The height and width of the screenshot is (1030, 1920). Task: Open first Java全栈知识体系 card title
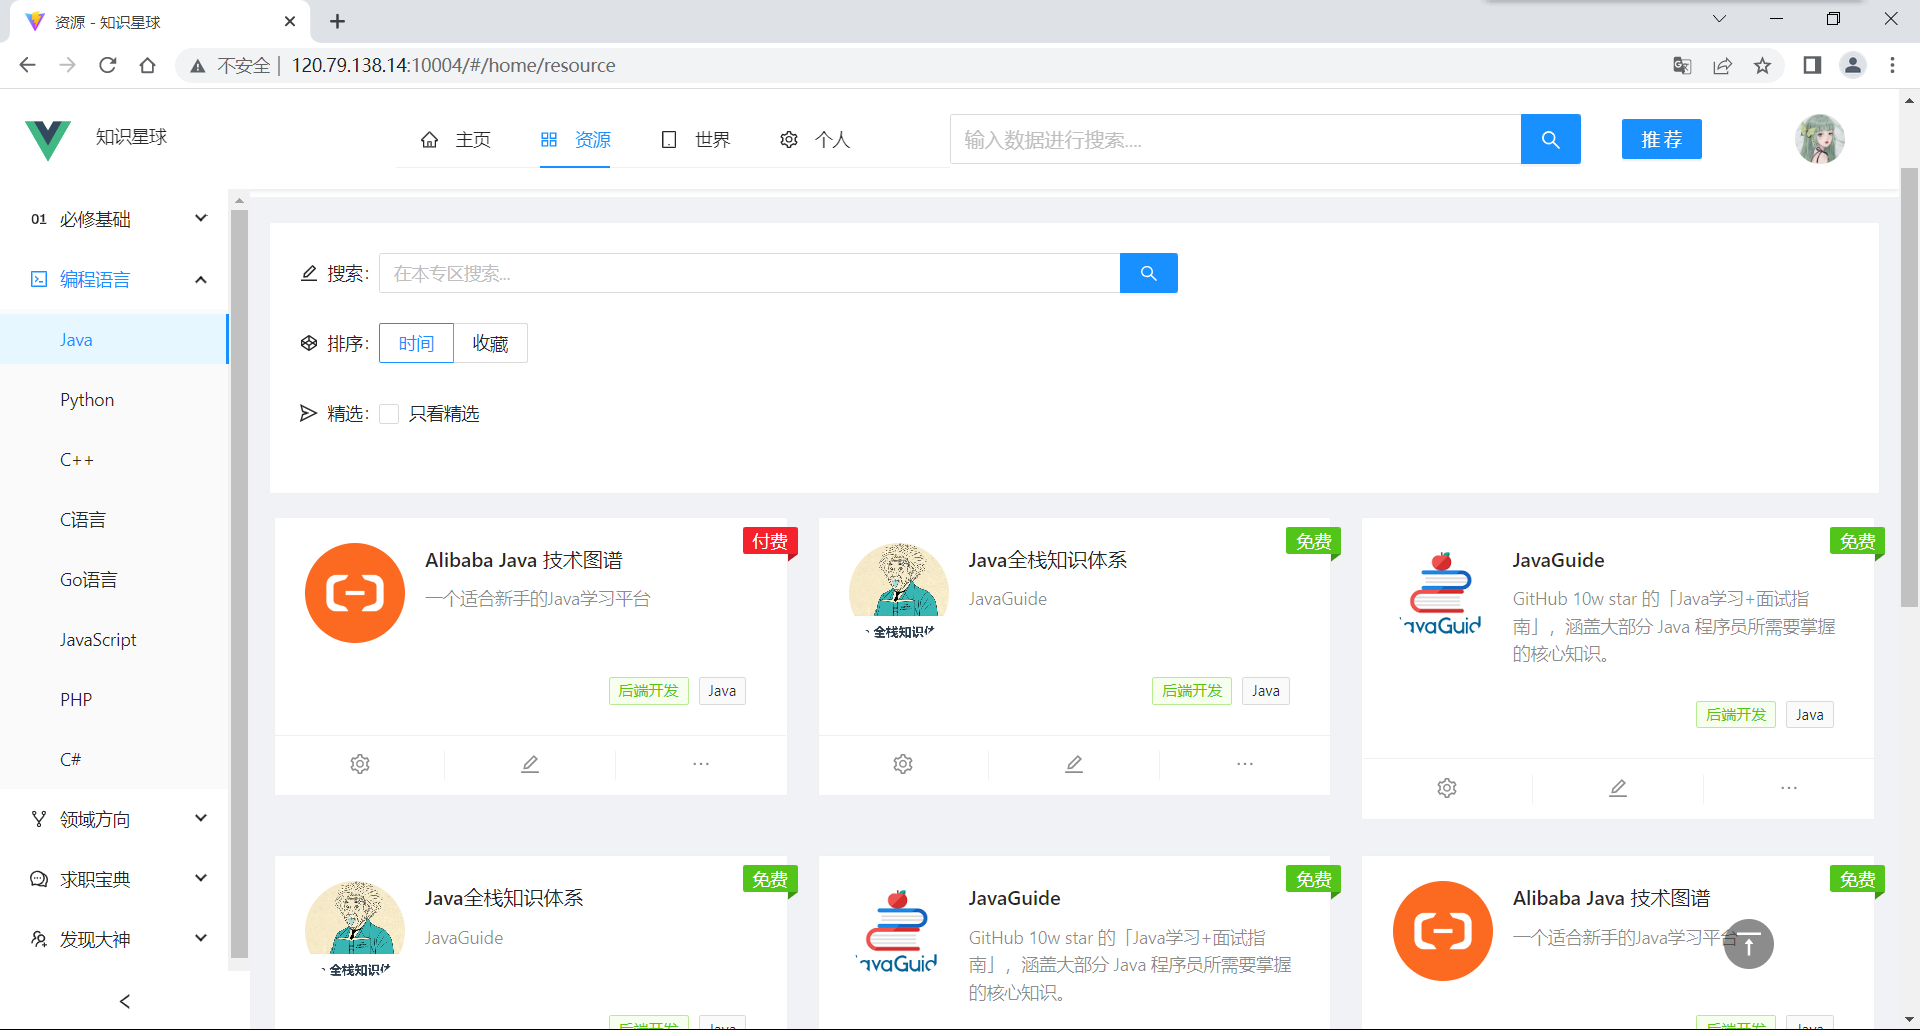[1048, 560]
